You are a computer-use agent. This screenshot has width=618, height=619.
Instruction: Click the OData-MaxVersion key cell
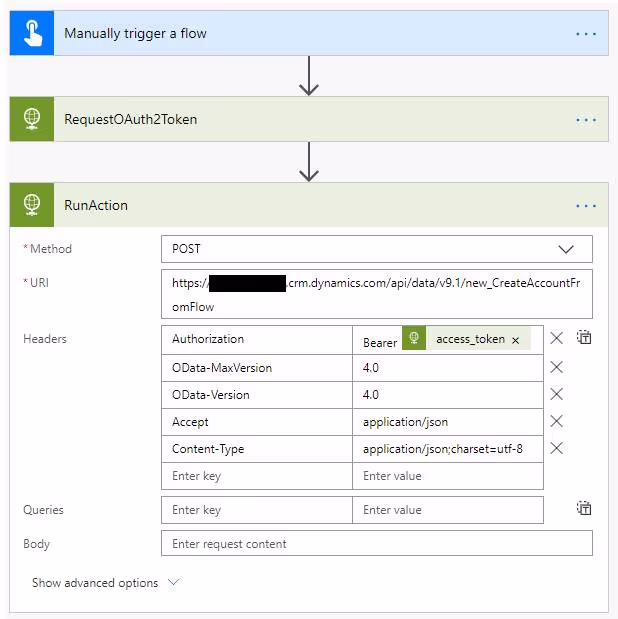[x=257, y=368]
